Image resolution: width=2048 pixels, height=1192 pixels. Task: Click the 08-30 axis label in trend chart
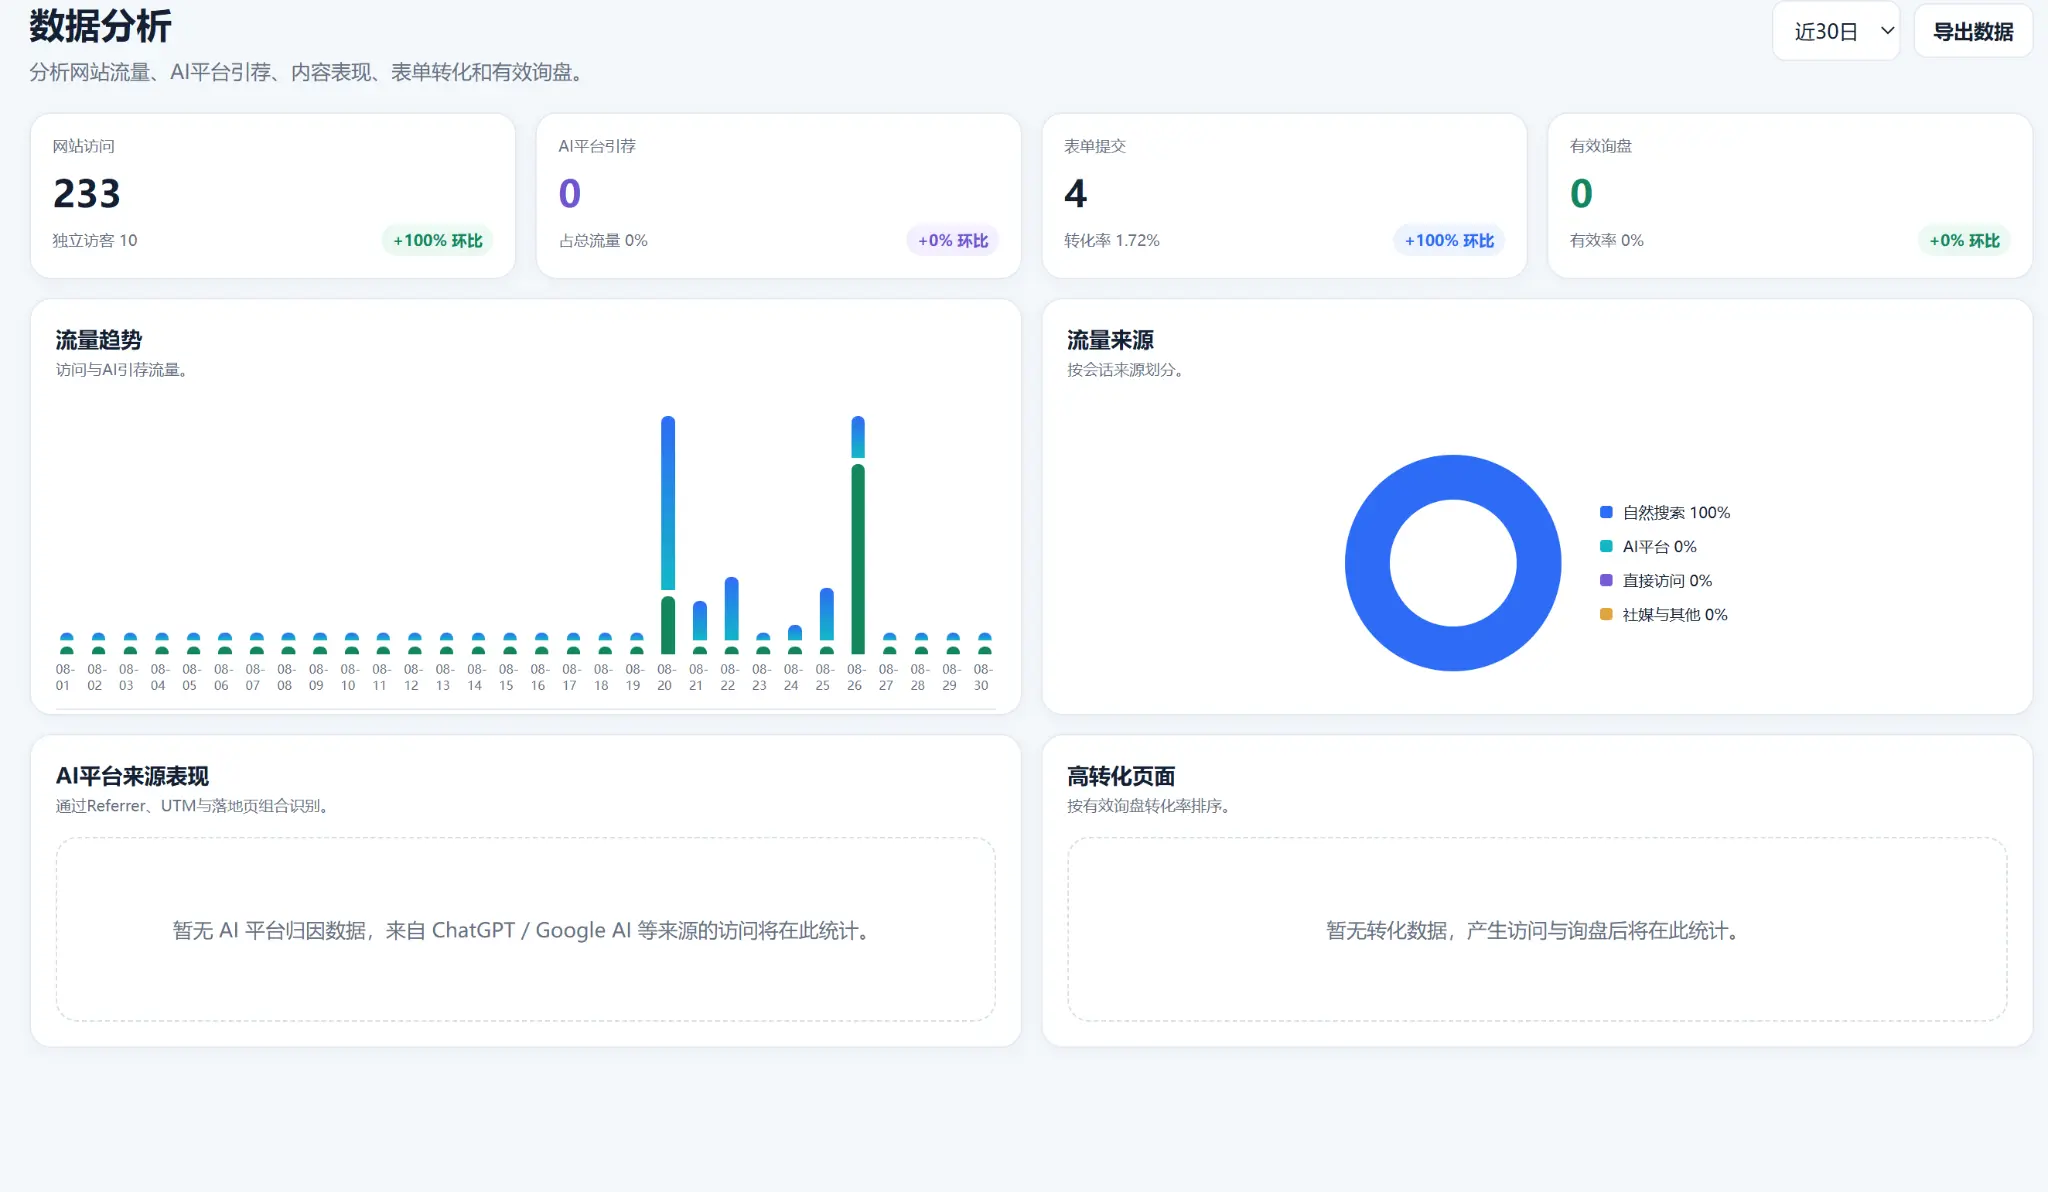[x=983, y=677]
